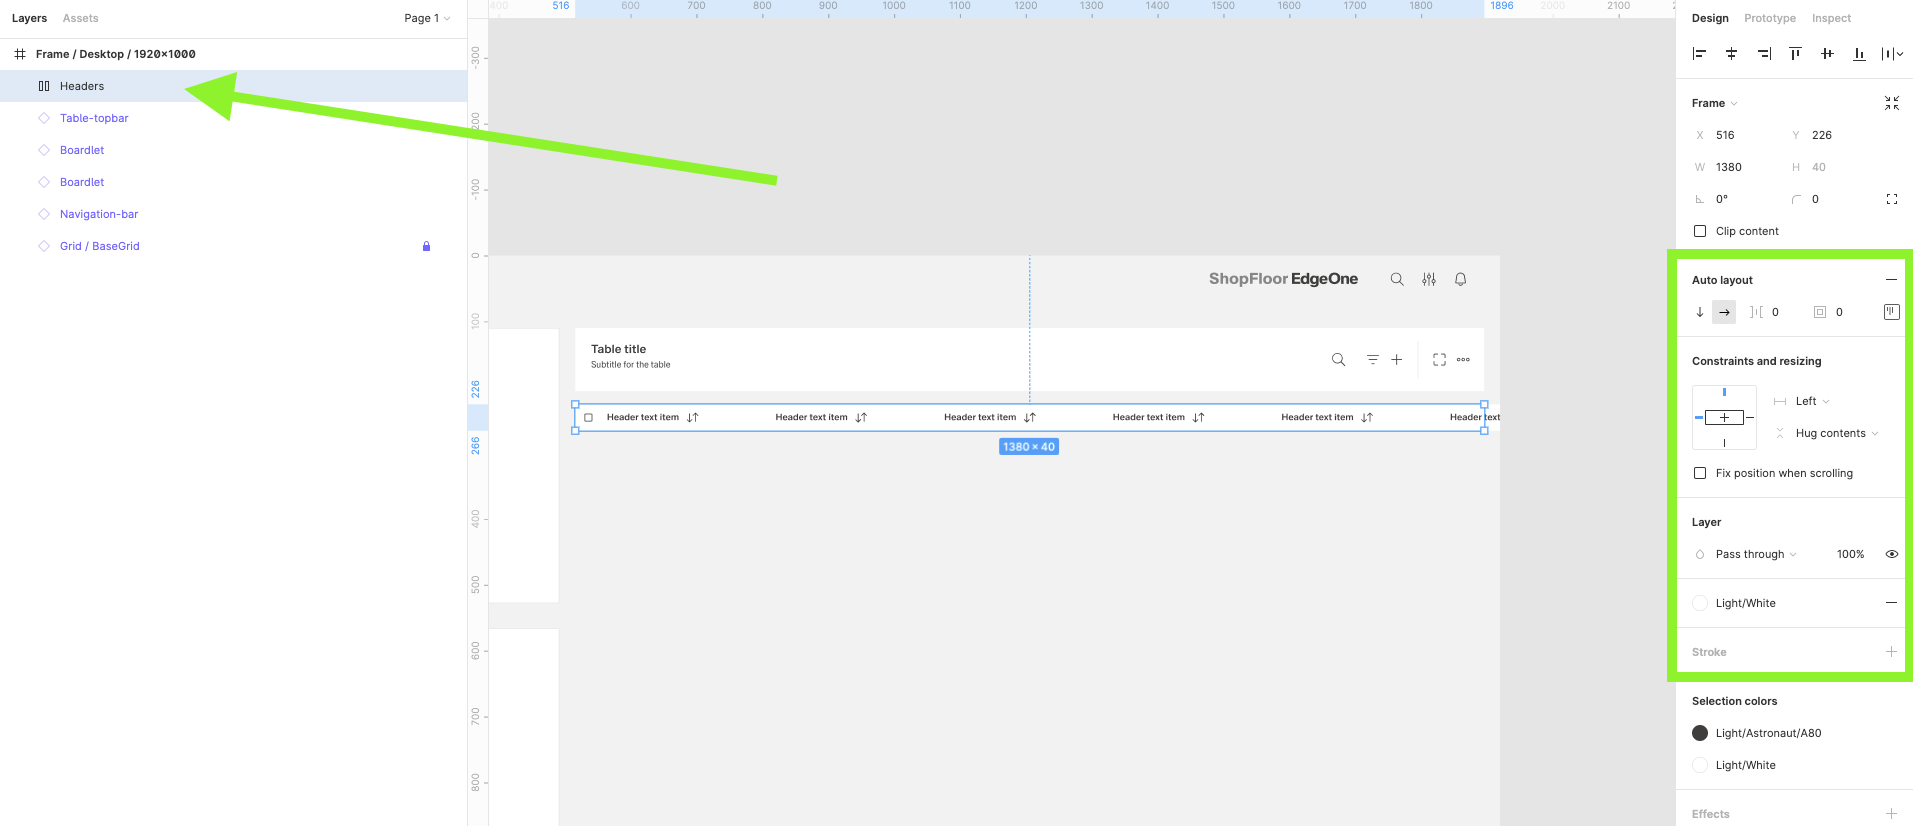Viewport: 1913px width, 826px height.
Task: Open independent corners radius option
Action: pyautogui.click(x=1891, y=199)
